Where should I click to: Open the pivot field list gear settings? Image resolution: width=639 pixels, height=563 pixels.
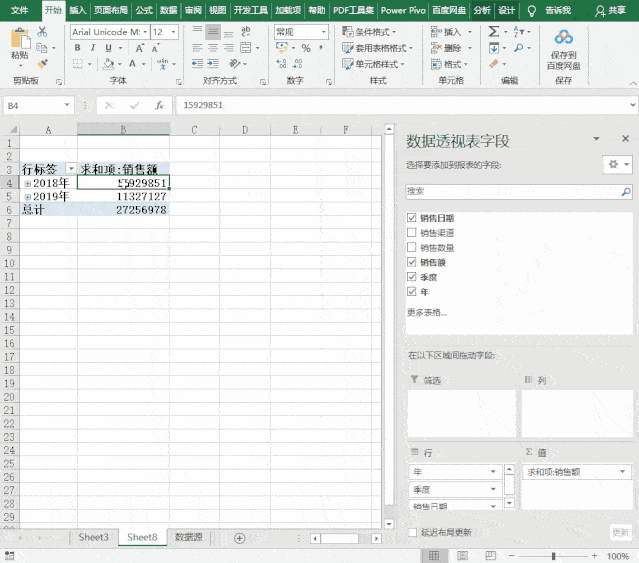(x=613, y=164)
